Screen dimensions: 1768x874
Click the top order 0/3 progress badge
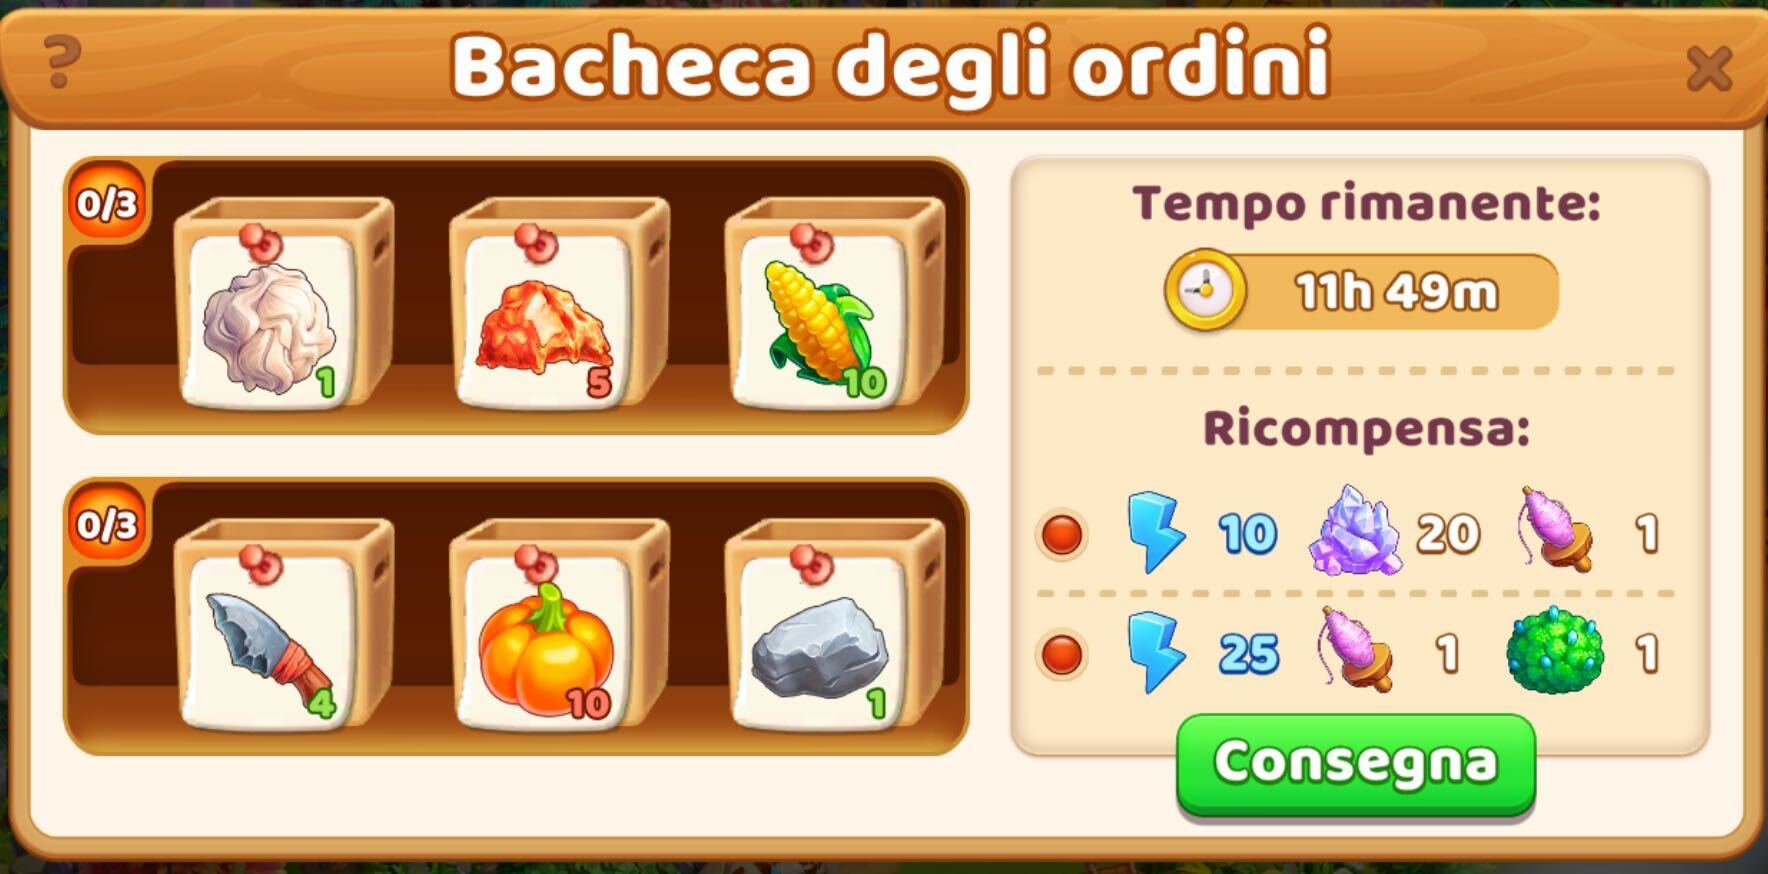point(107,202)
